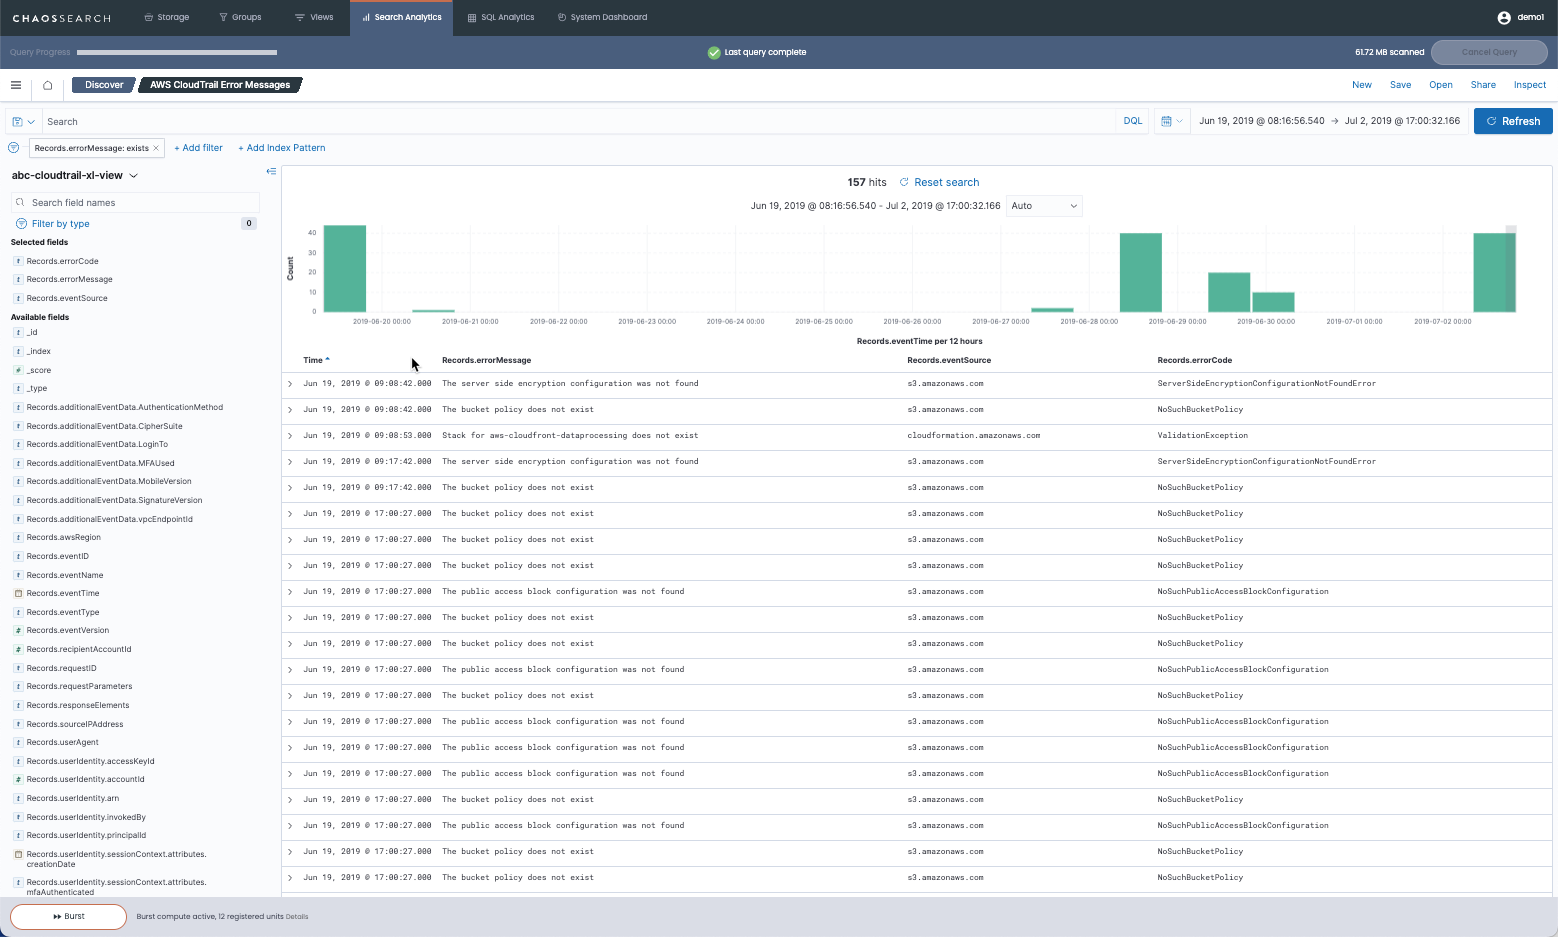1558x937 pixels.
Task: Expand the cloudformation ValidationException row
Action: click(x=290, y=436)
